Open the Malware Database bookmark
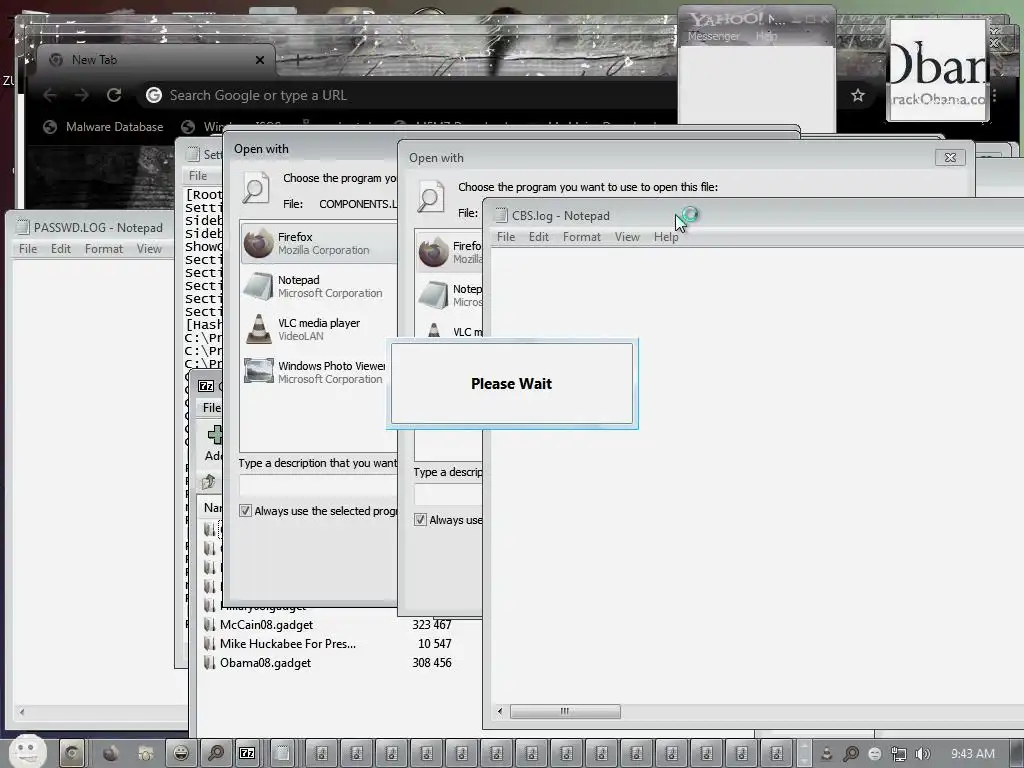The width and height of the screenshot is (1024, 768). (x=103, y=127)
